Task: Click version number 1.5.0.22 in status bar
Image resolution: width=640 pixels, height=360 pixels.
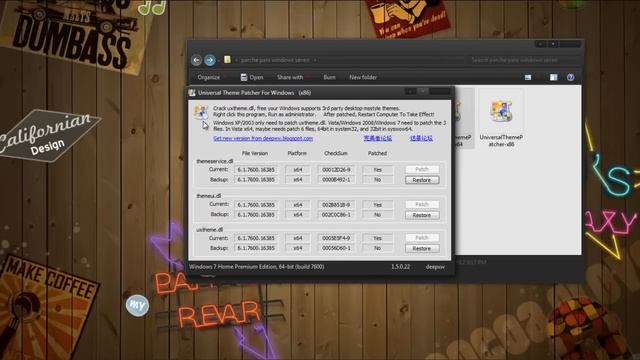Action: coord(400,267)
